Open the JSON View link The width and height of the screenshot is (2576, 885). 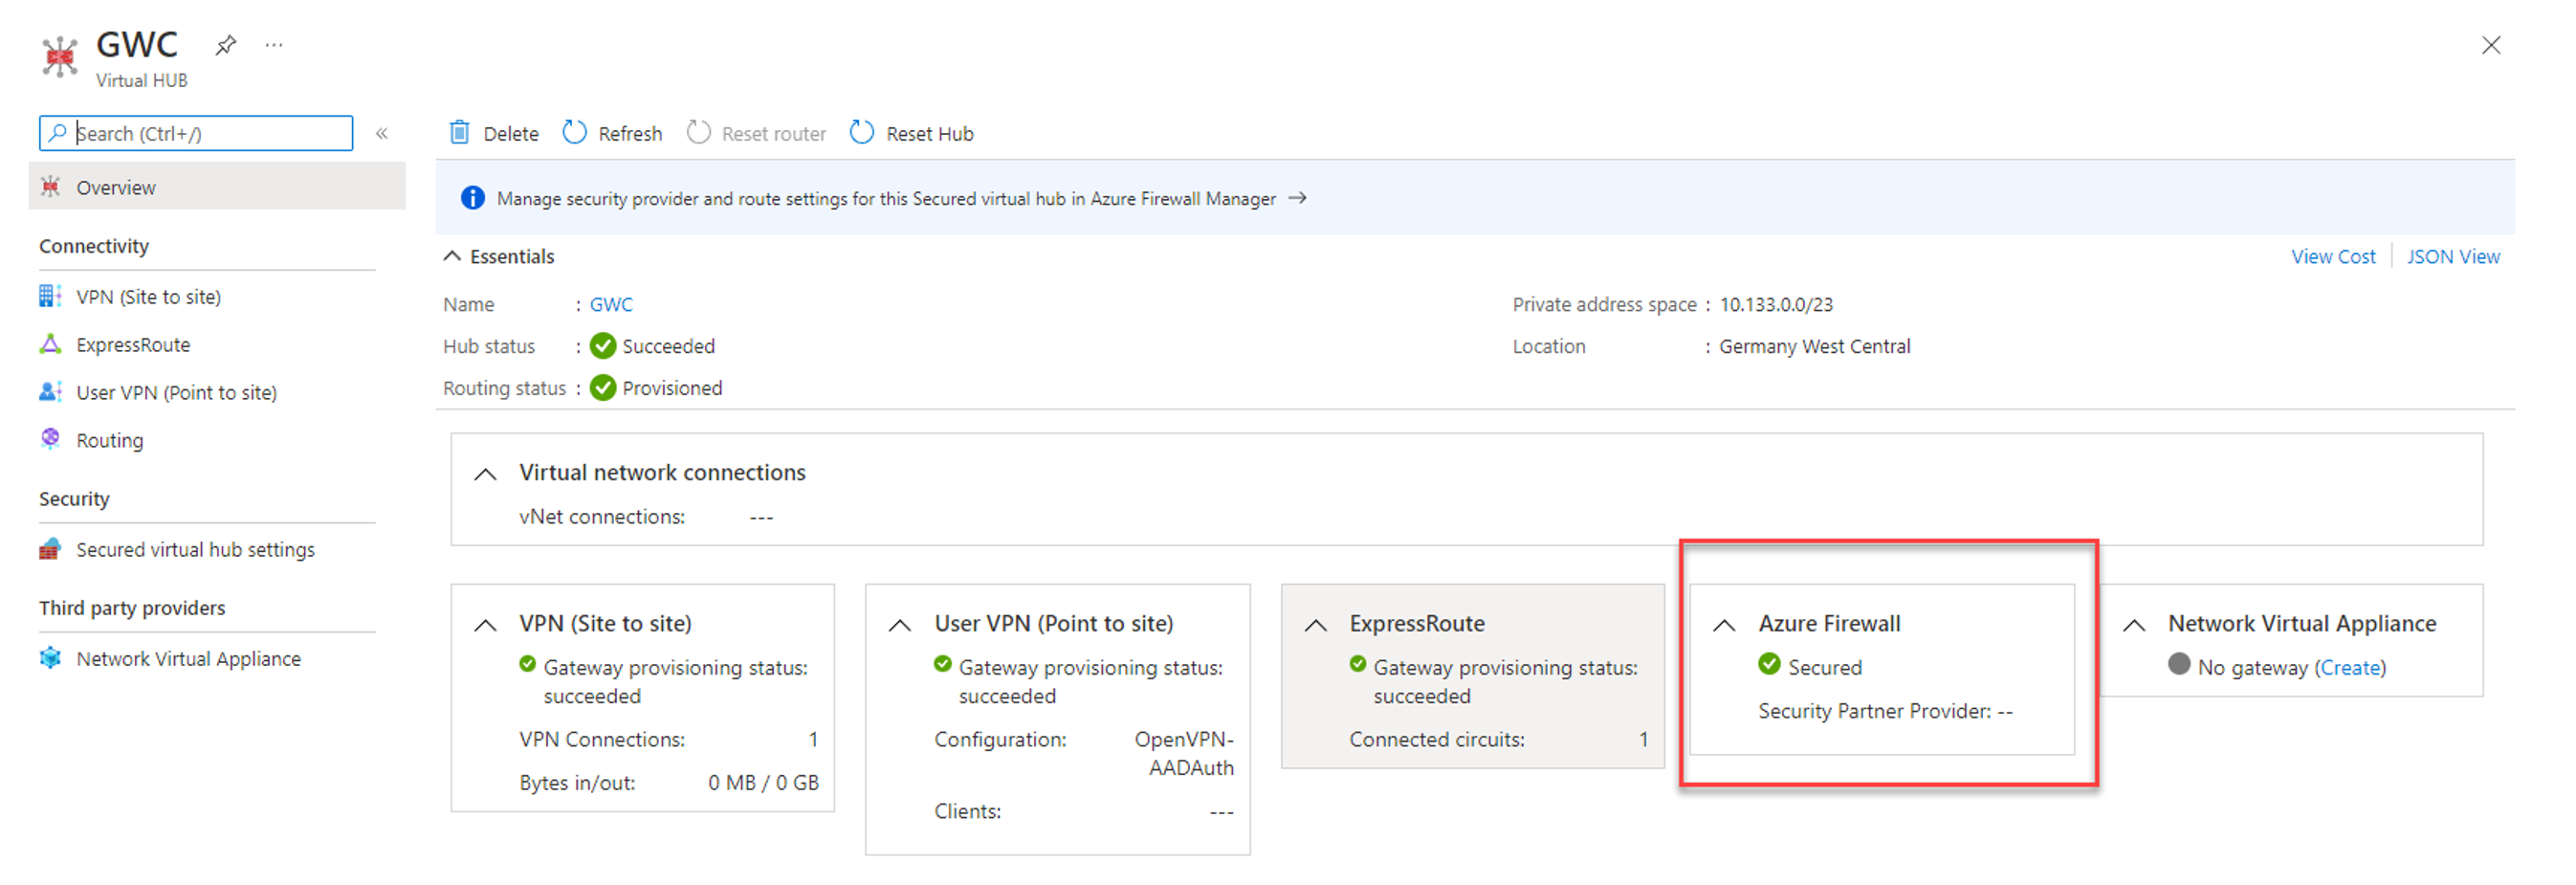point(2452,257)
